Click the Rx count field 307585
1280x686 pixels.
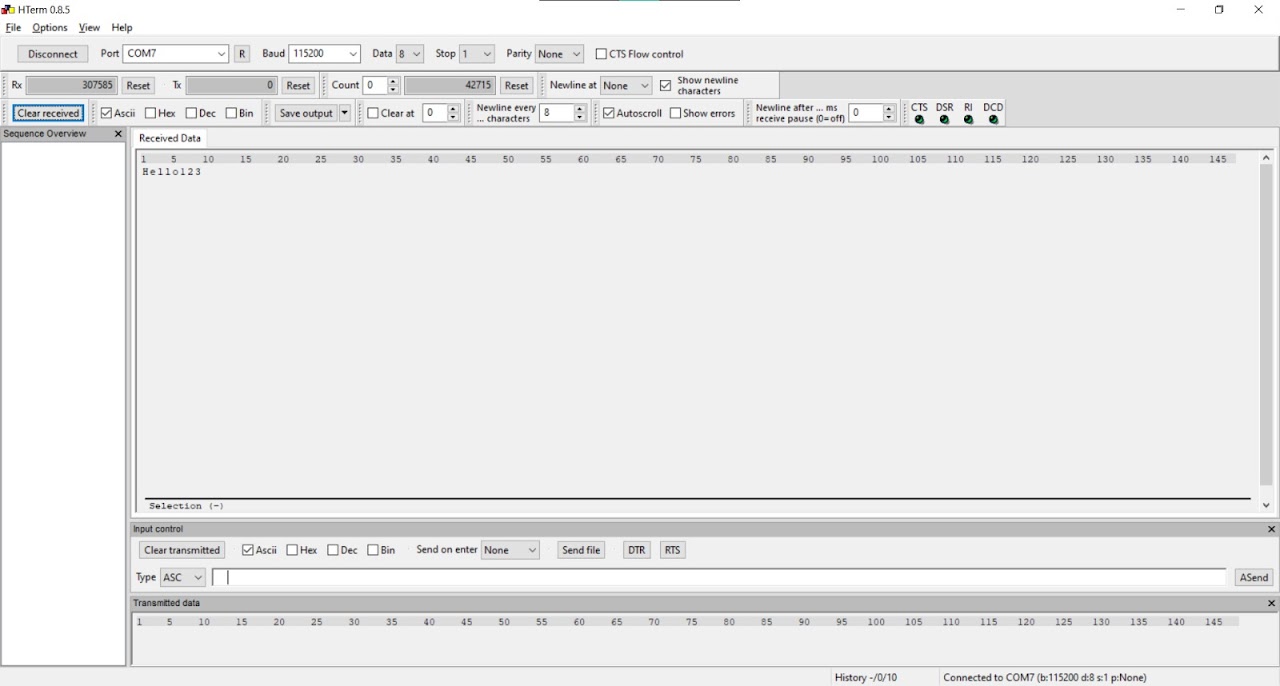click(x=72, y=85)
